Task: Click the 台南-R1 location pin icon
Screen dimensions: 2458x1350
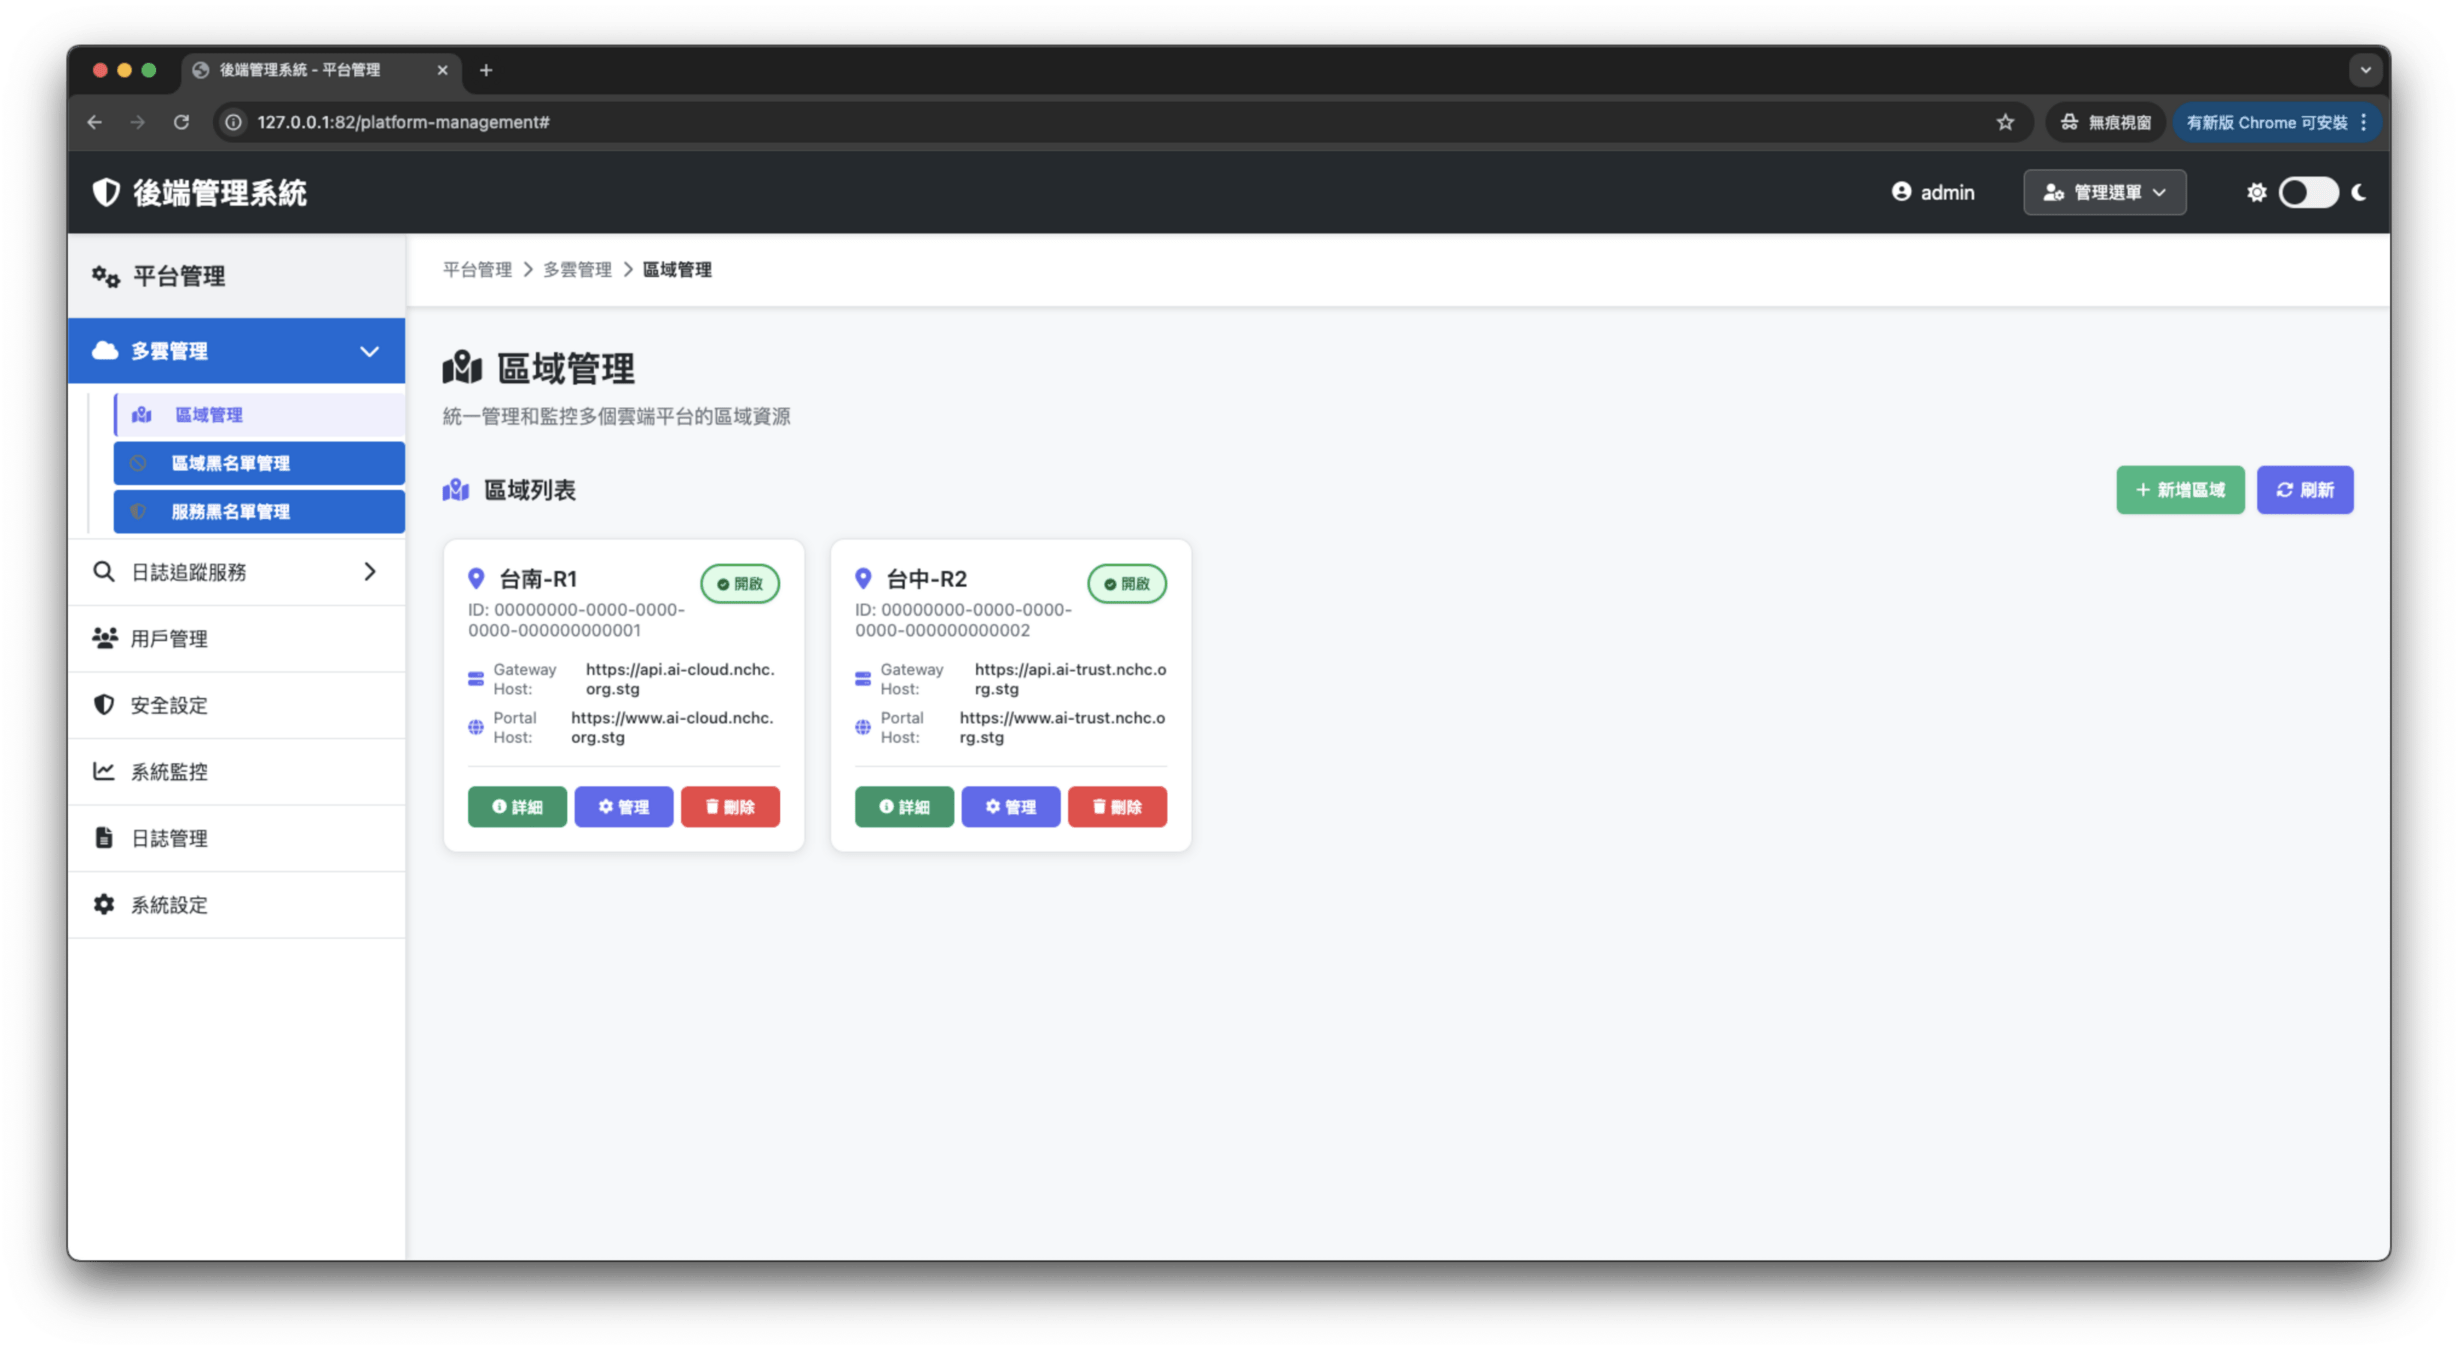Action: (x=476, y=579)
